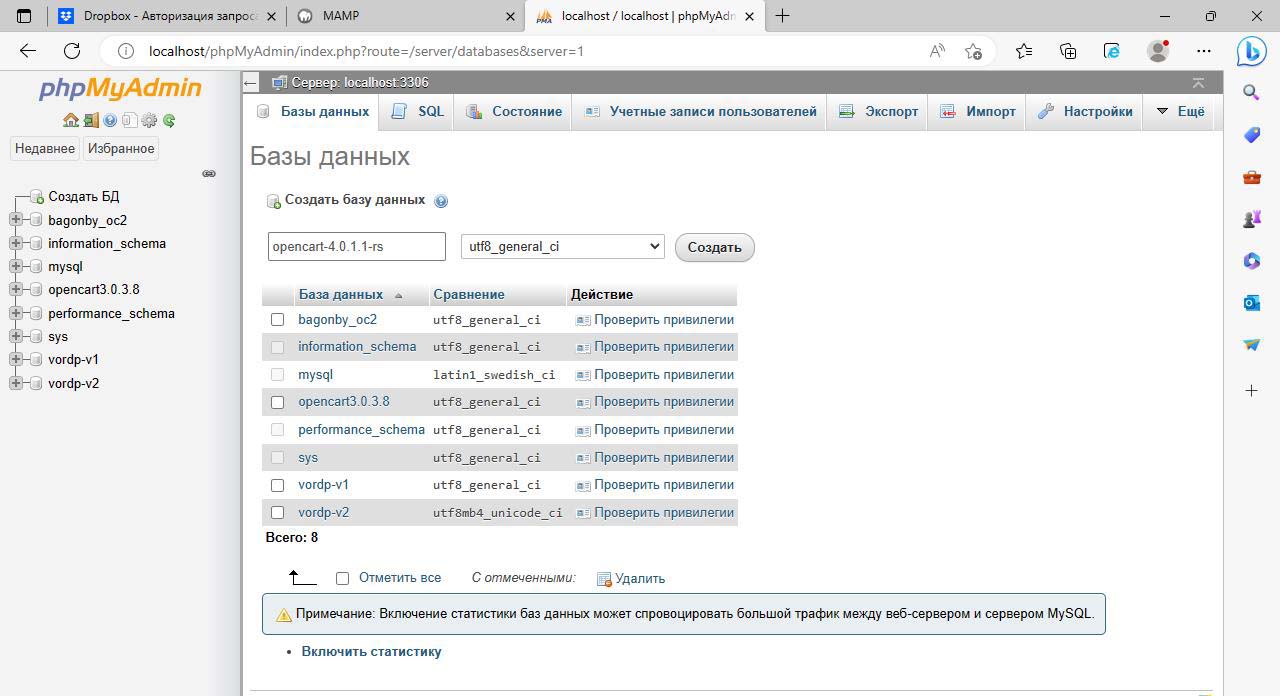Open the Ещё dropdown menu tab
The width and height of the screenshot is (1280, 696).
pos(1180,112)
